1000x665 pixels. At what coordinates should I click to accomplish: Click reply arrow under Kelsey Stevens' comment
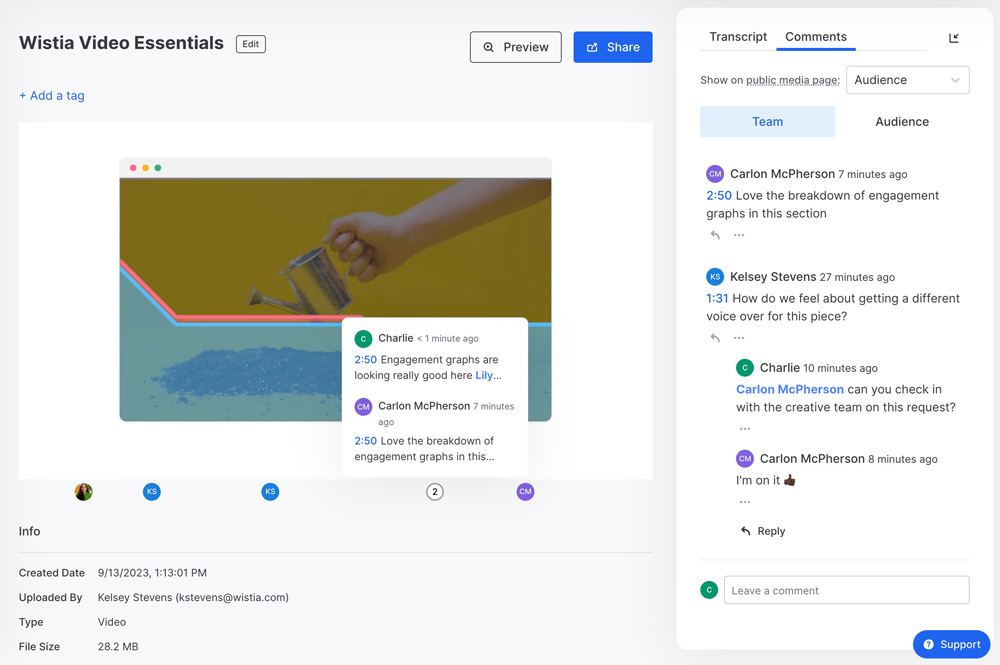coord(715,338)
